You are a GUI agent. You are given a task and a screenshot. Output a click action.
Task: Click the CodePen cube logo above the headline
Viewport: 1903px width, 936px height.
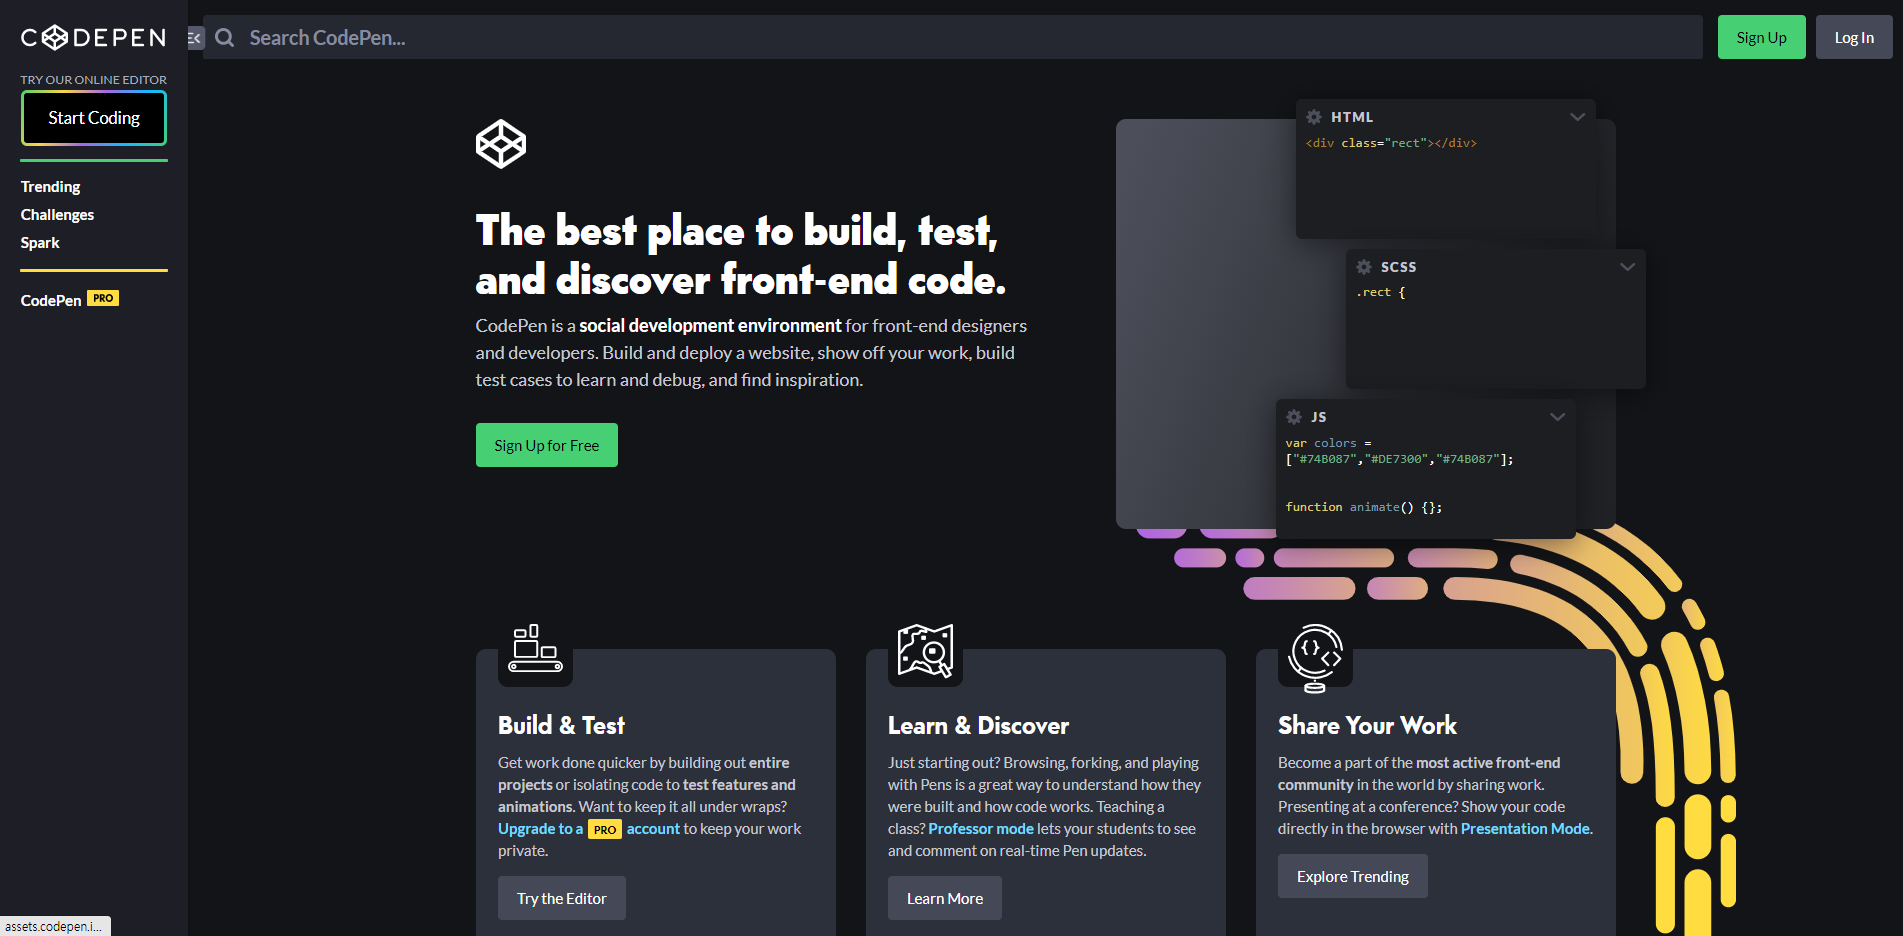point(501,144)
